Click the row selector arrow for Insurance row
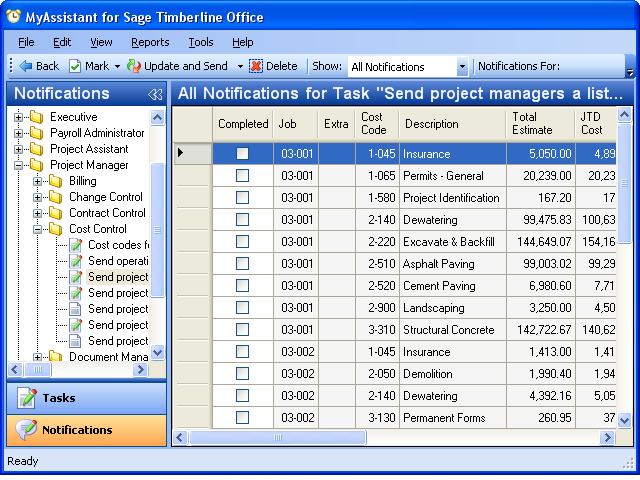640x480 pixels. pos(180,153)
